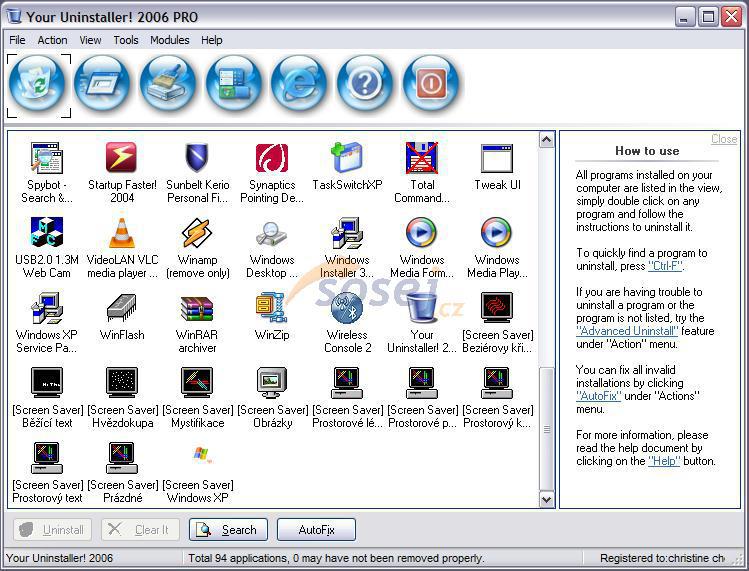This screenshot has width=749, height=571.
Task: Select Screen Saver Windows XP icon
Action: click(x=203, y=454)
